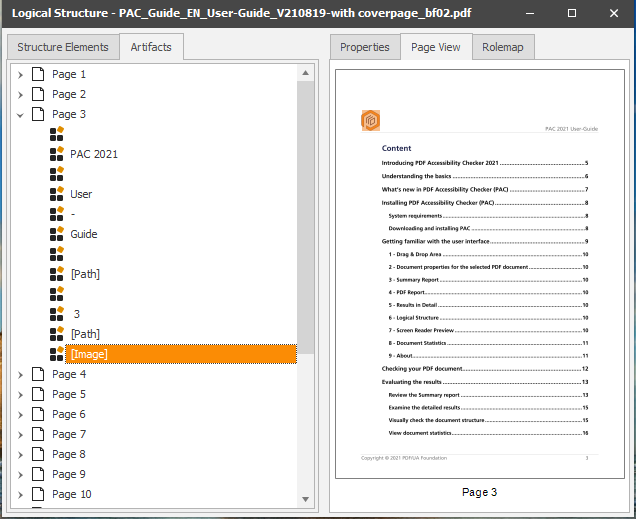Click the artifact icon beside the 3 entry
The height and width of the screenshot is (519, 636).
[57, 314]
